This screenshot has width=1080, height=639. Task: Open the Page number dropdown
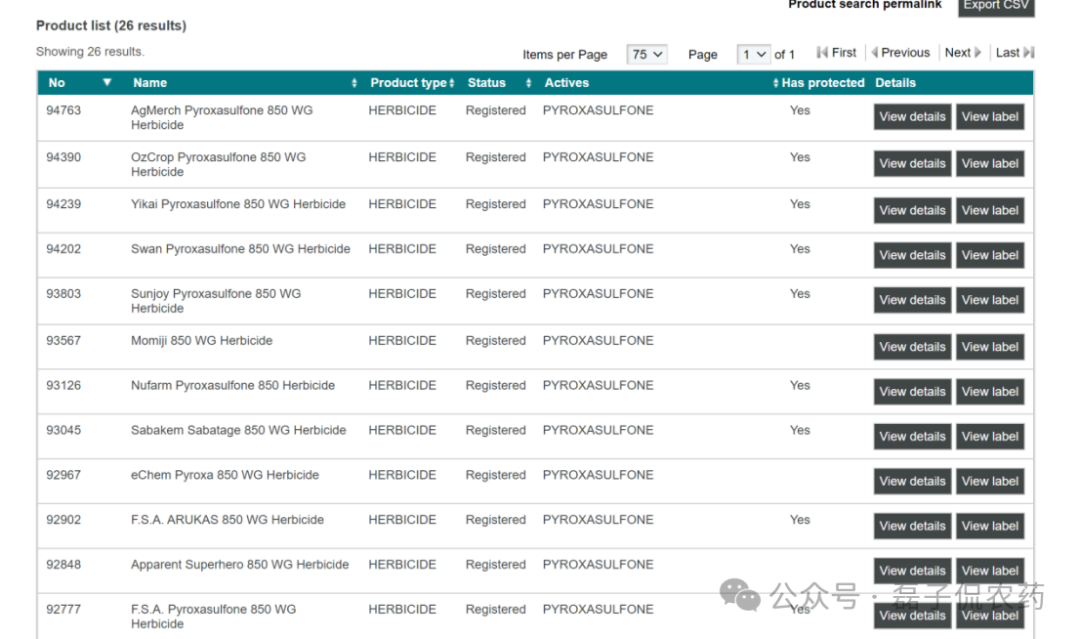click(754, 54)
